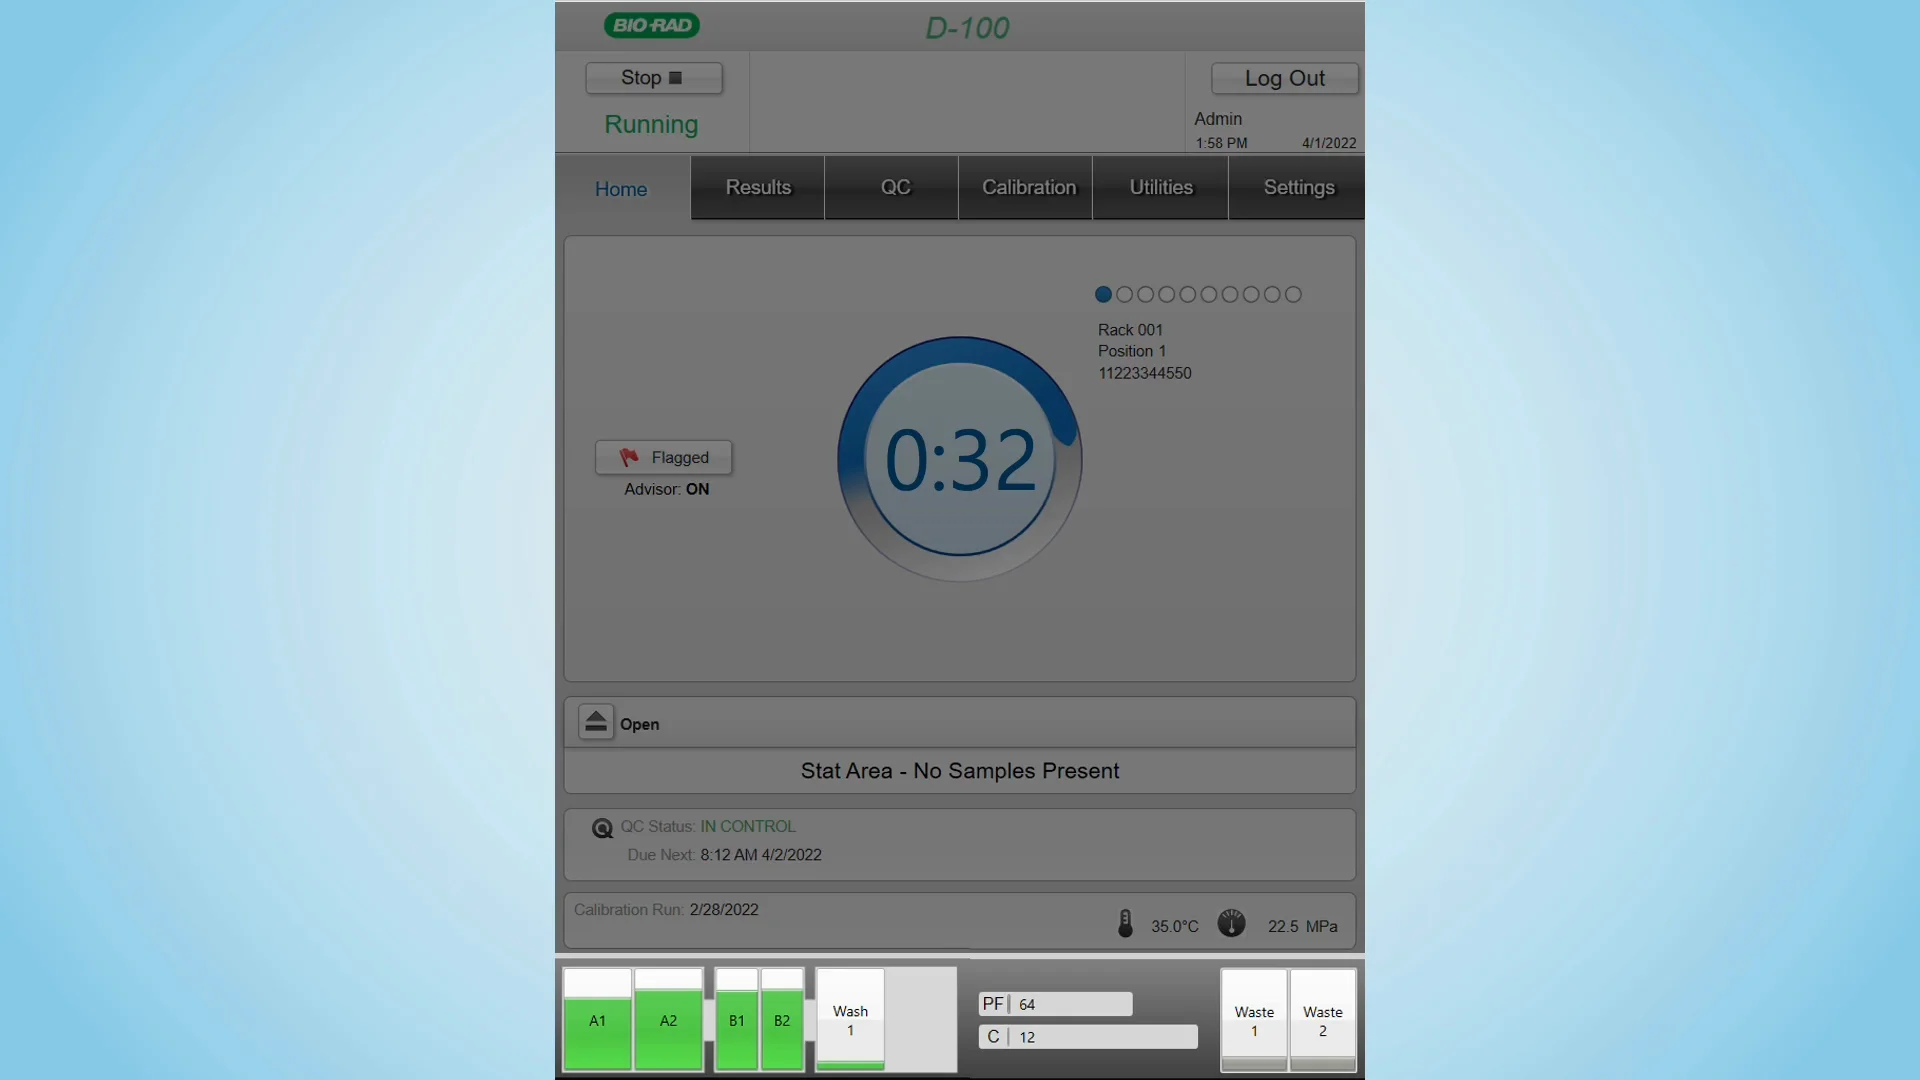Open the Results tab
Screen dimensions: 1920x1080
pos(758,188)
